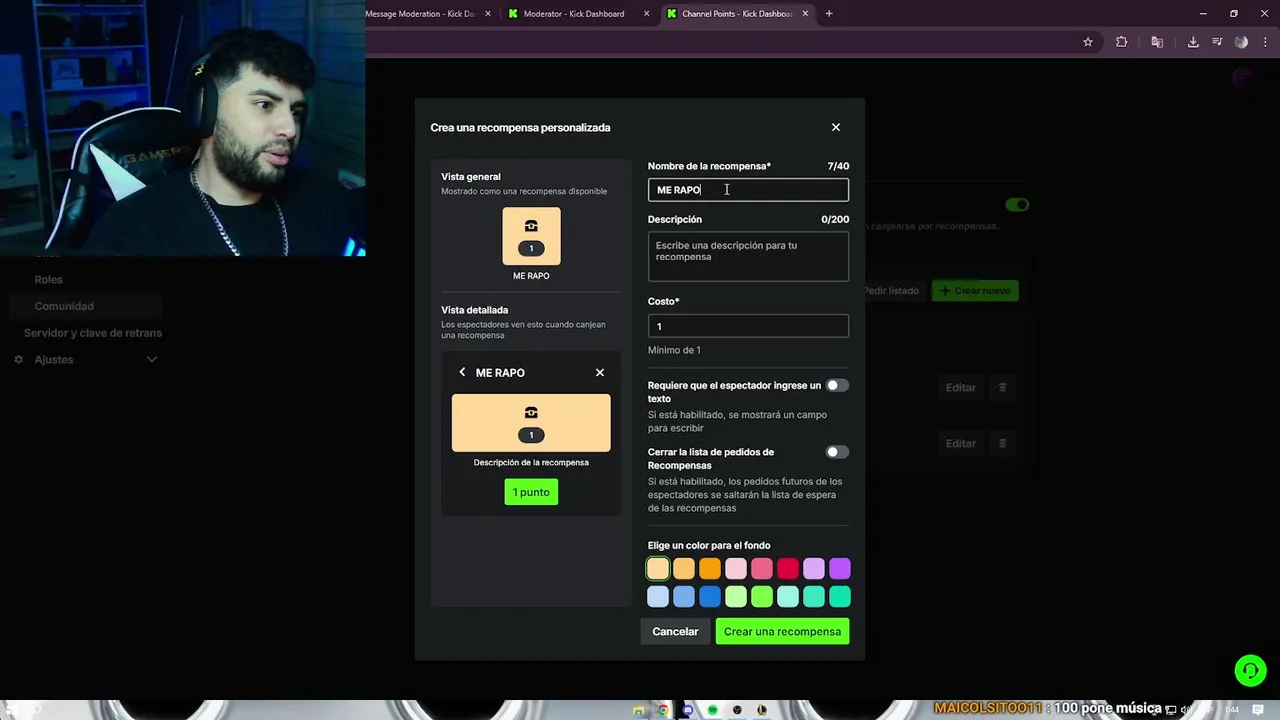The height and width of the screenshot is (720, 1280).
Task: Select the bright green background color
Action: point(762,597)
